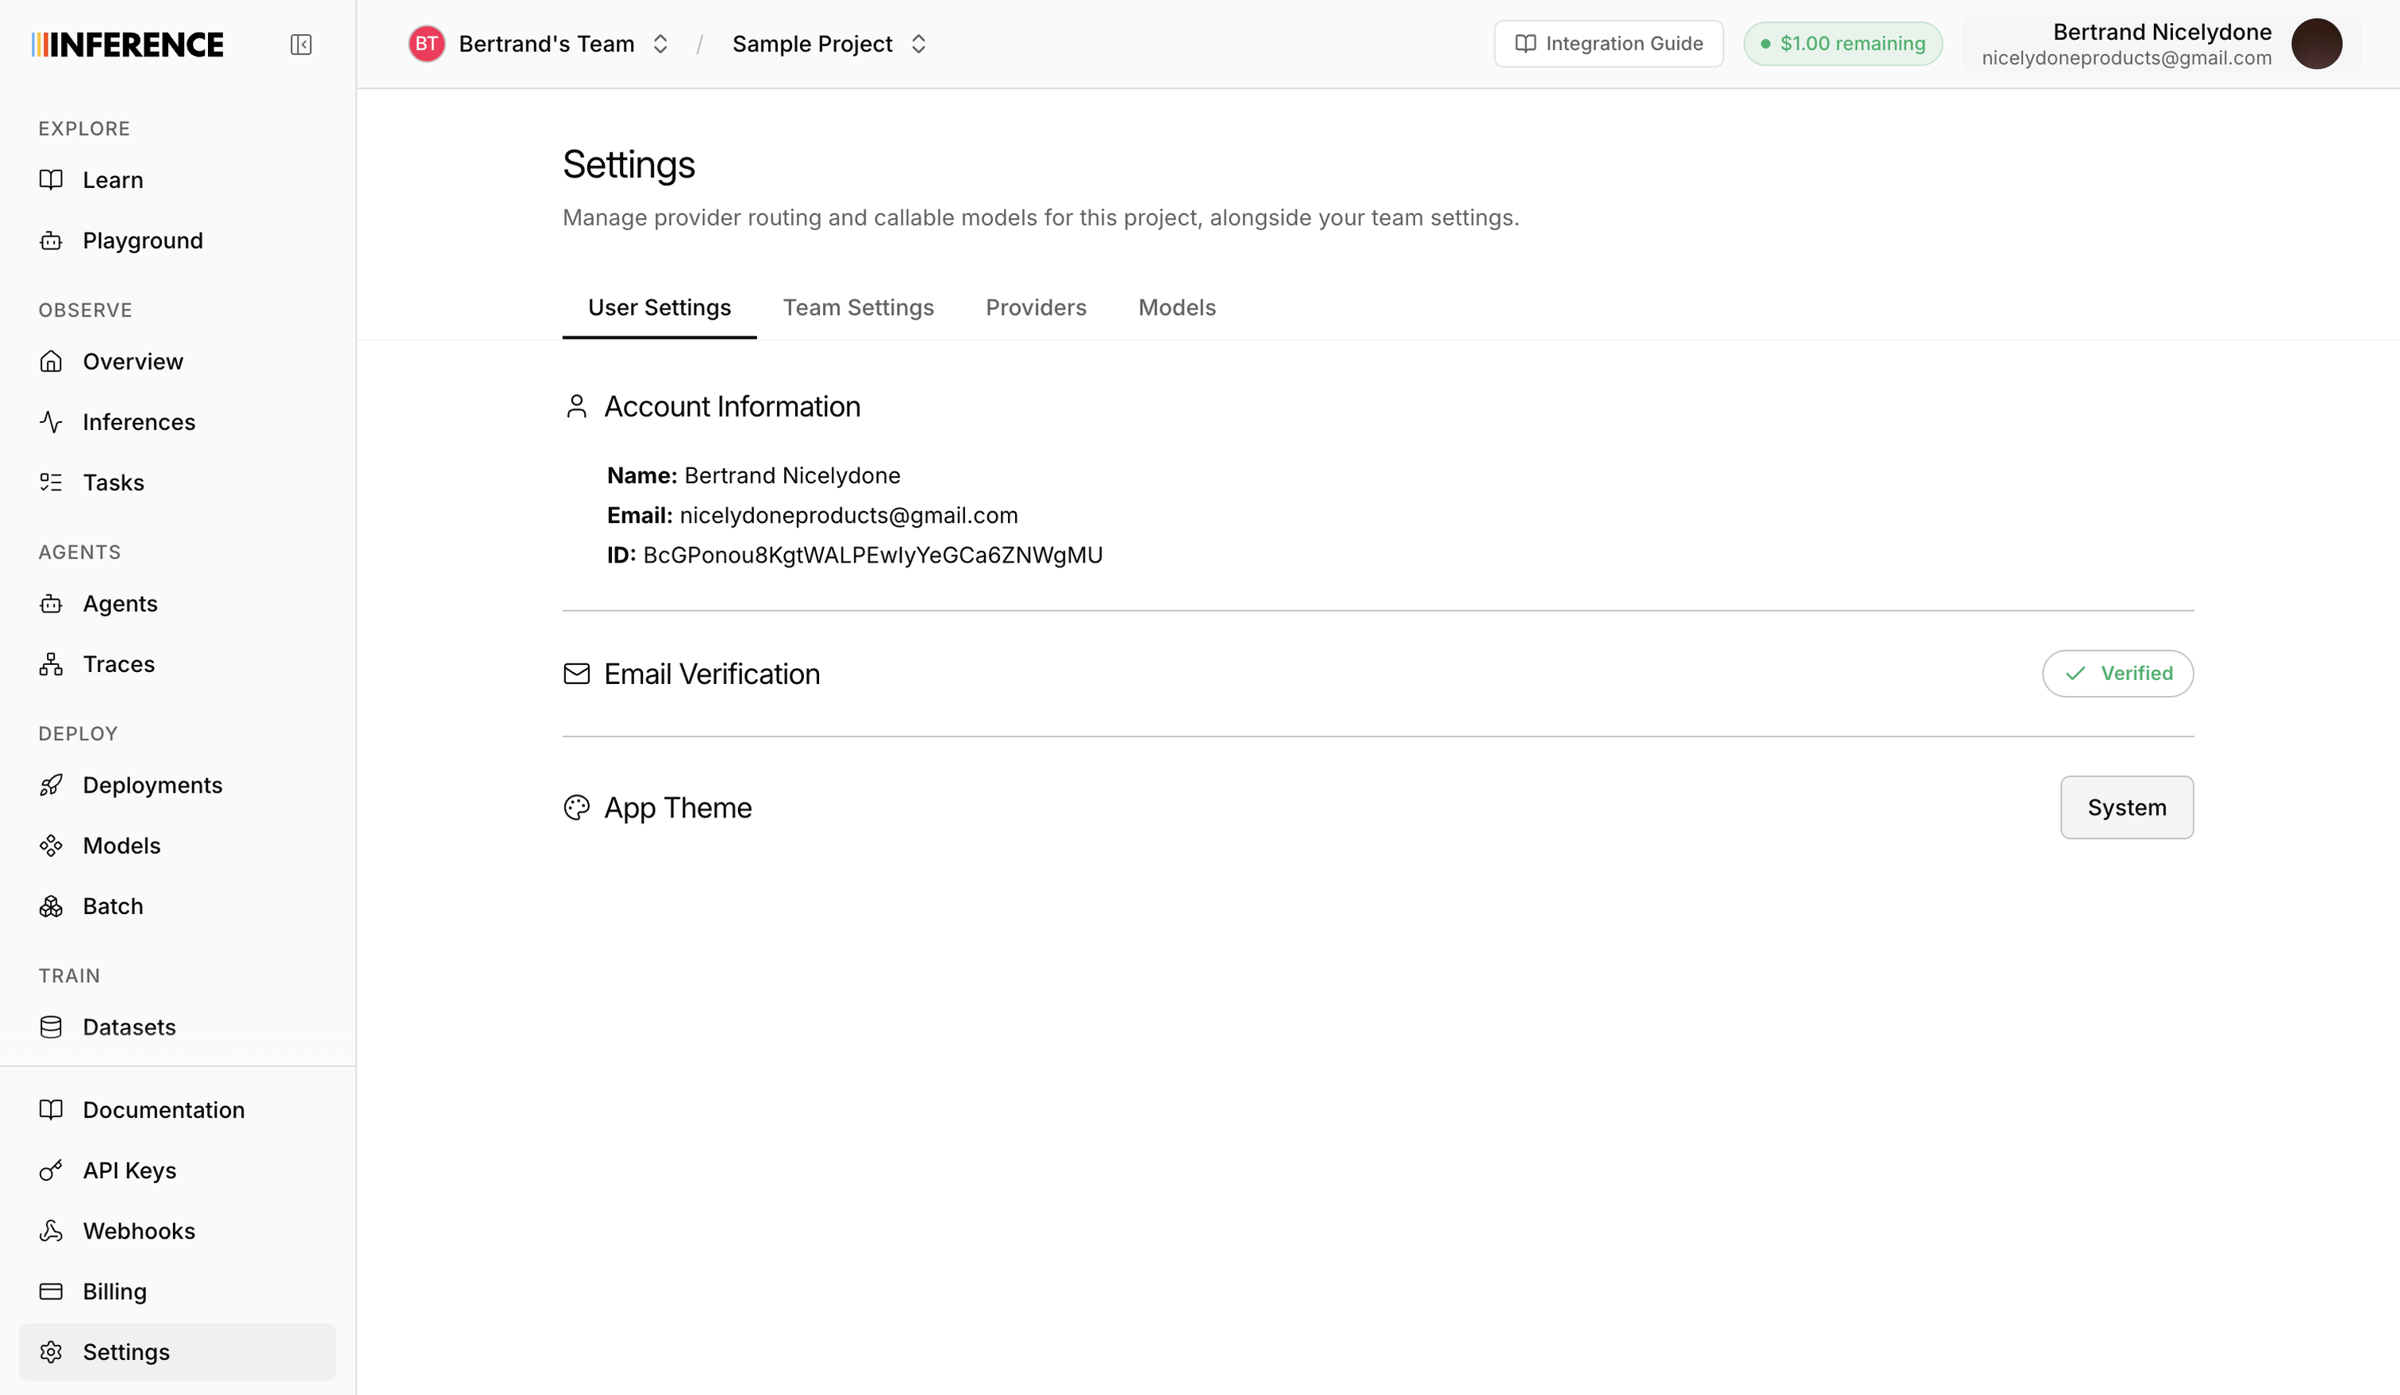This screenshot has height=1395, width=2400.
Task: Click the book icon in Integration Guide
Action: coord(1525,44)
